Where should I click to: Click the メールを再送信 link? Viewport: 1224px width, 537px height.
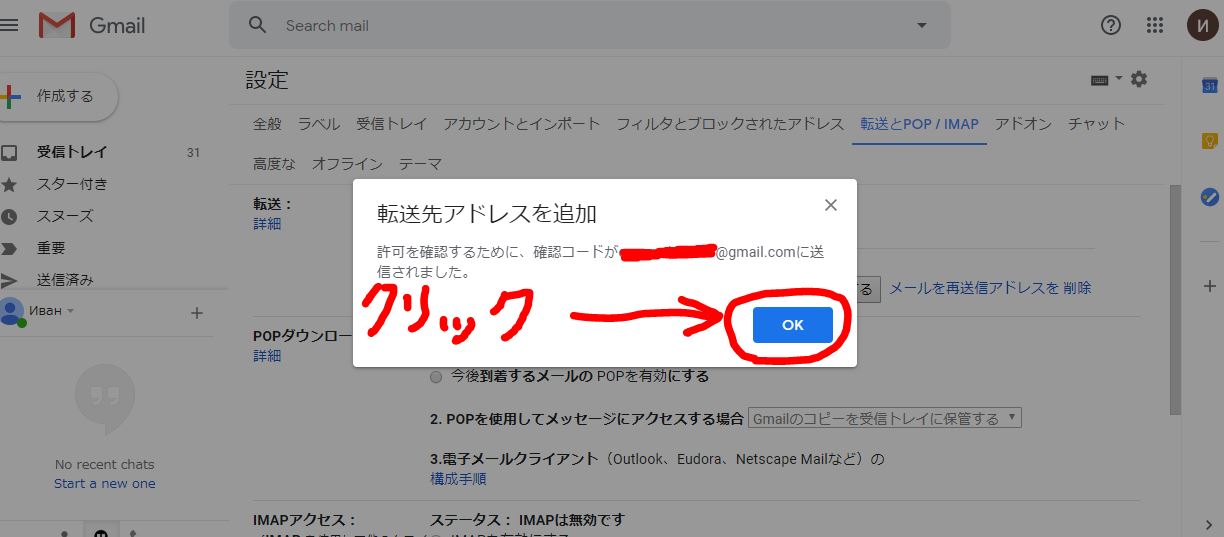coord(939,288)
